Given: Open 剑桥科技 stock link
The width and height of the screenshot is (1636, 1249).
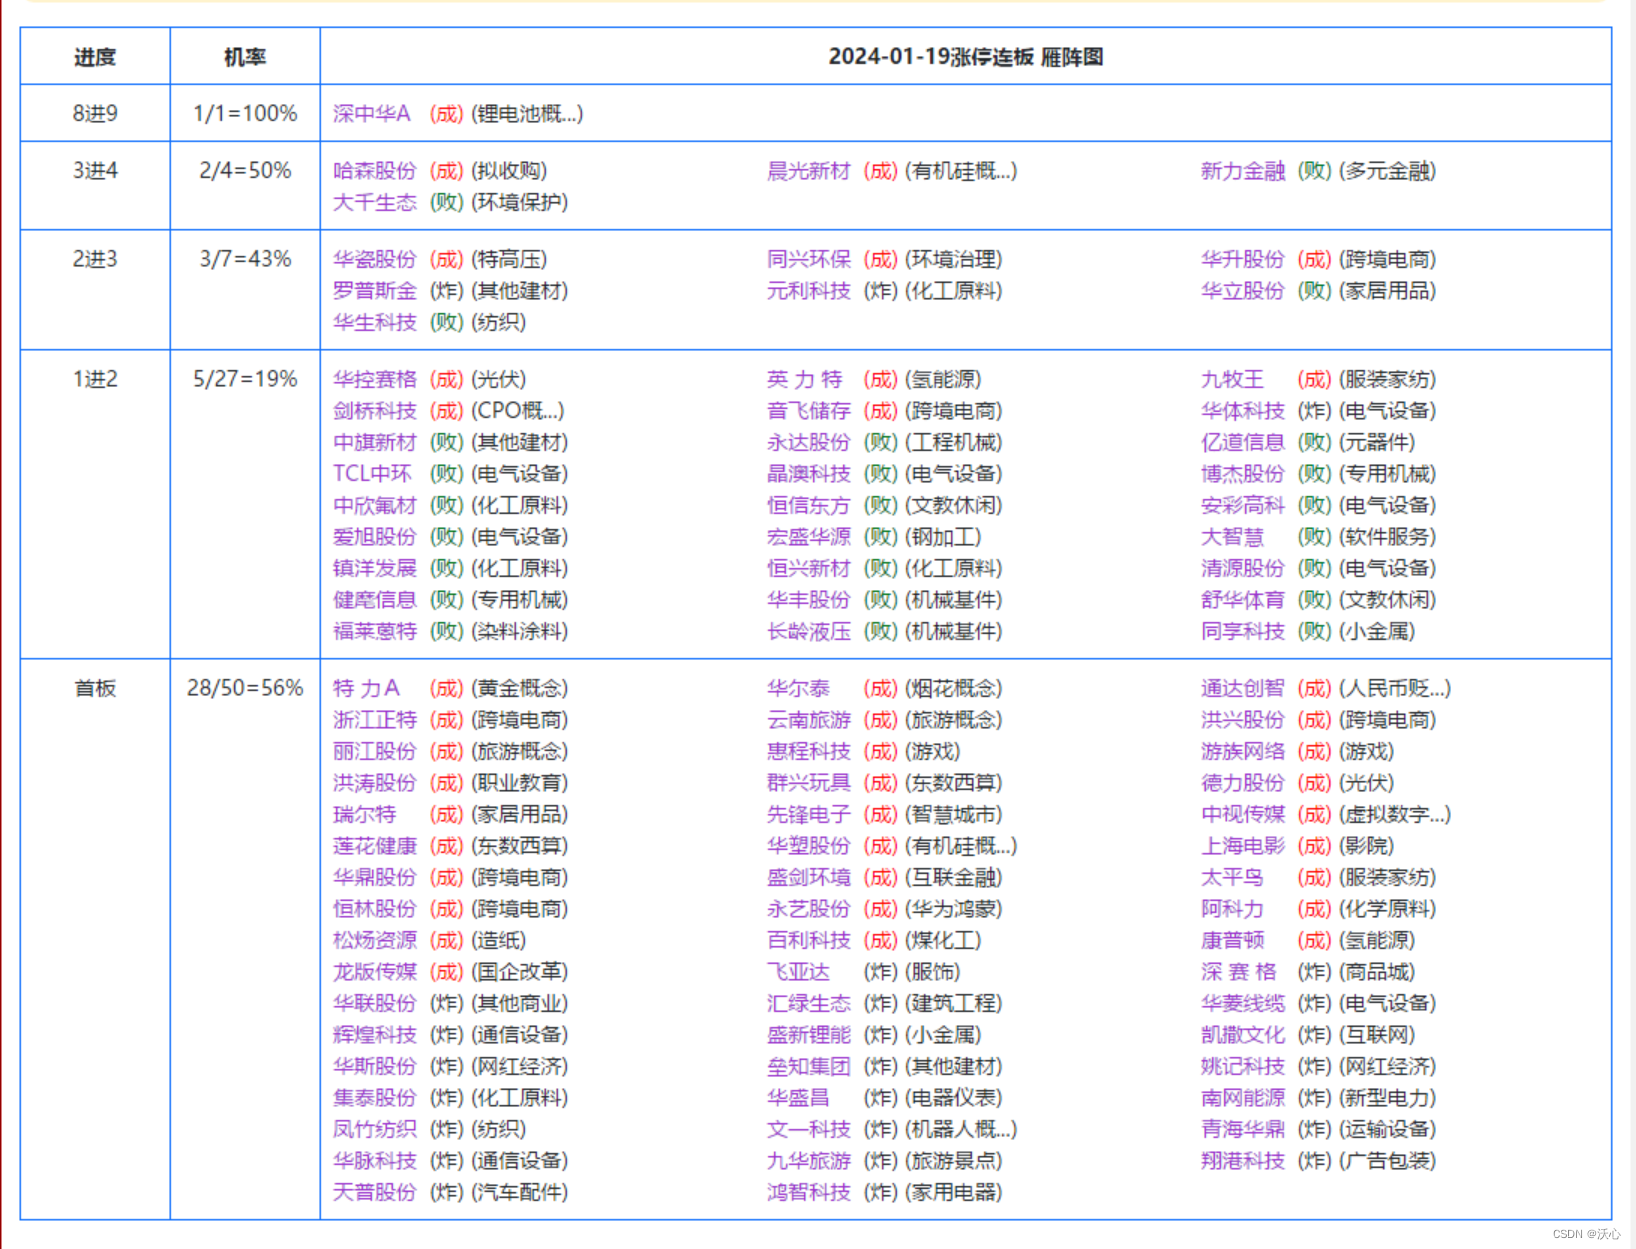Looking at the screenshot, I should click(x=374, y=411).
